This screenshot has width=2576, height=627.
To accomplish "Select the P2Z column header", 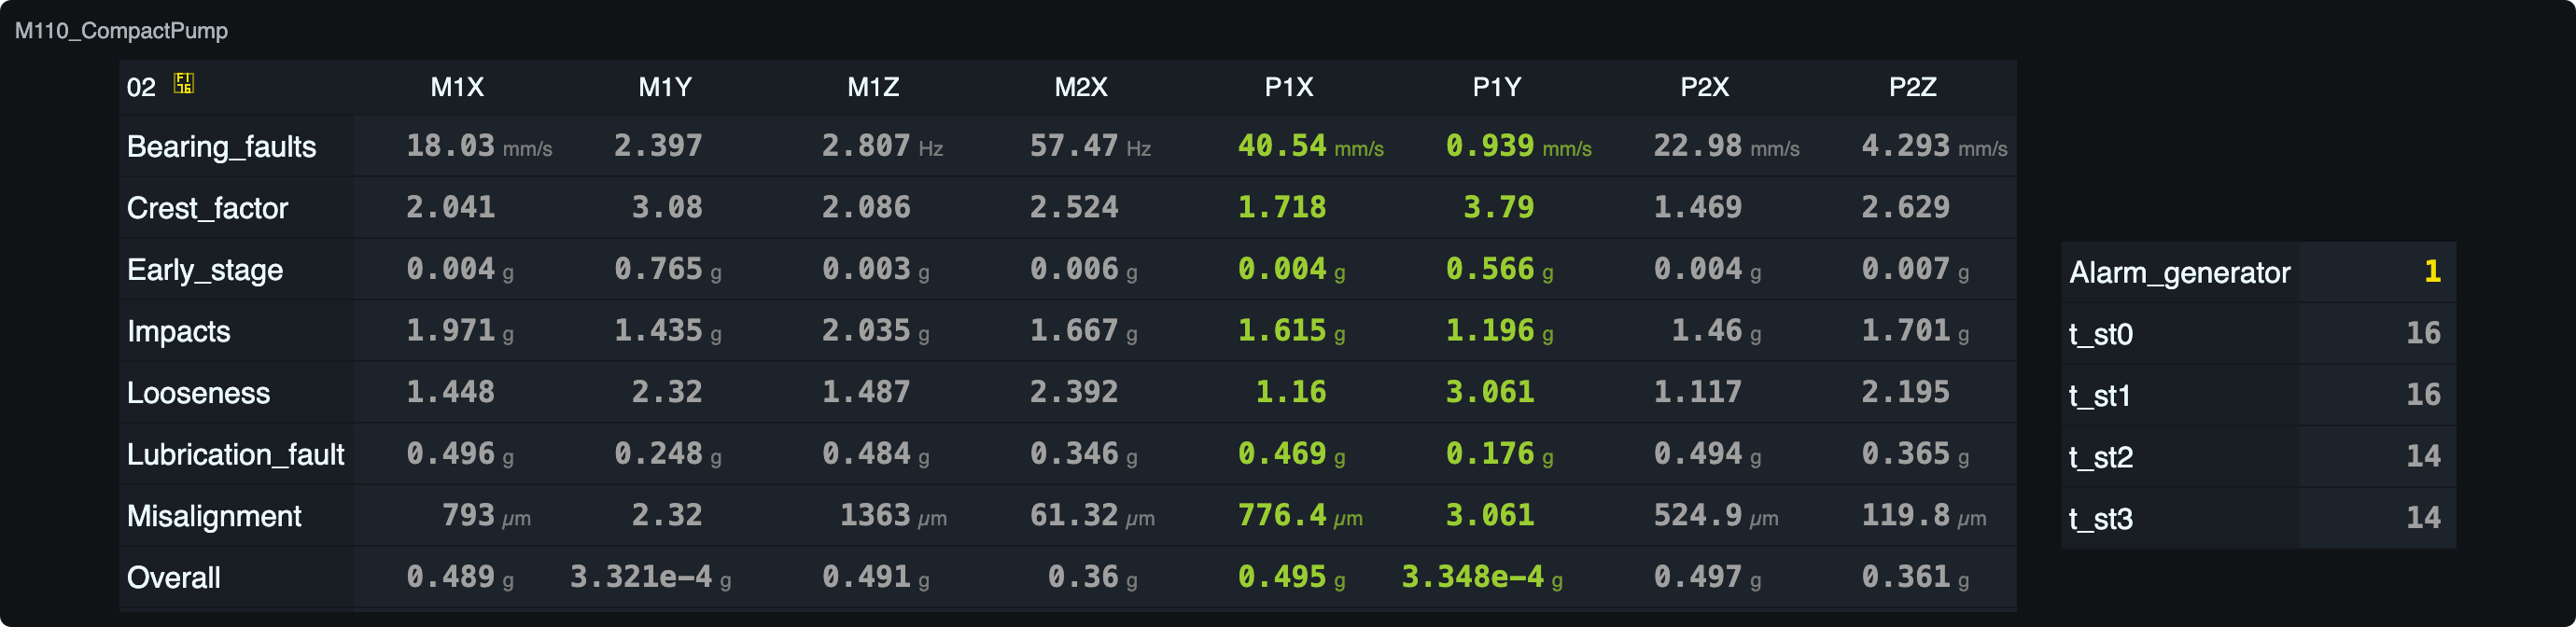I will tap(1913, 87).
